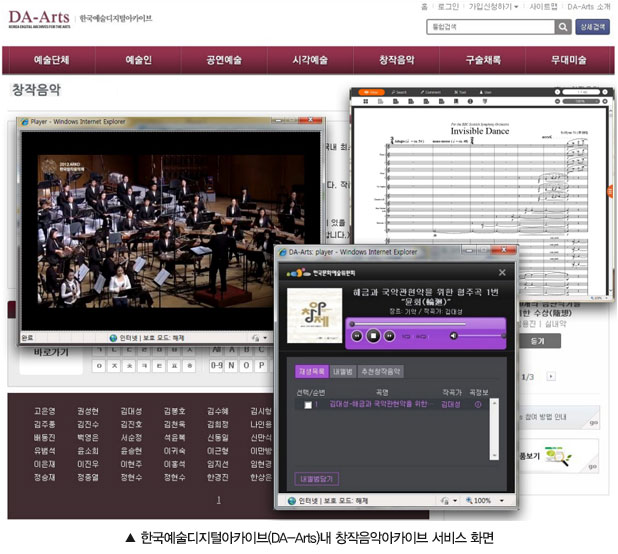Open 공연예술 menu

(224, 60)
